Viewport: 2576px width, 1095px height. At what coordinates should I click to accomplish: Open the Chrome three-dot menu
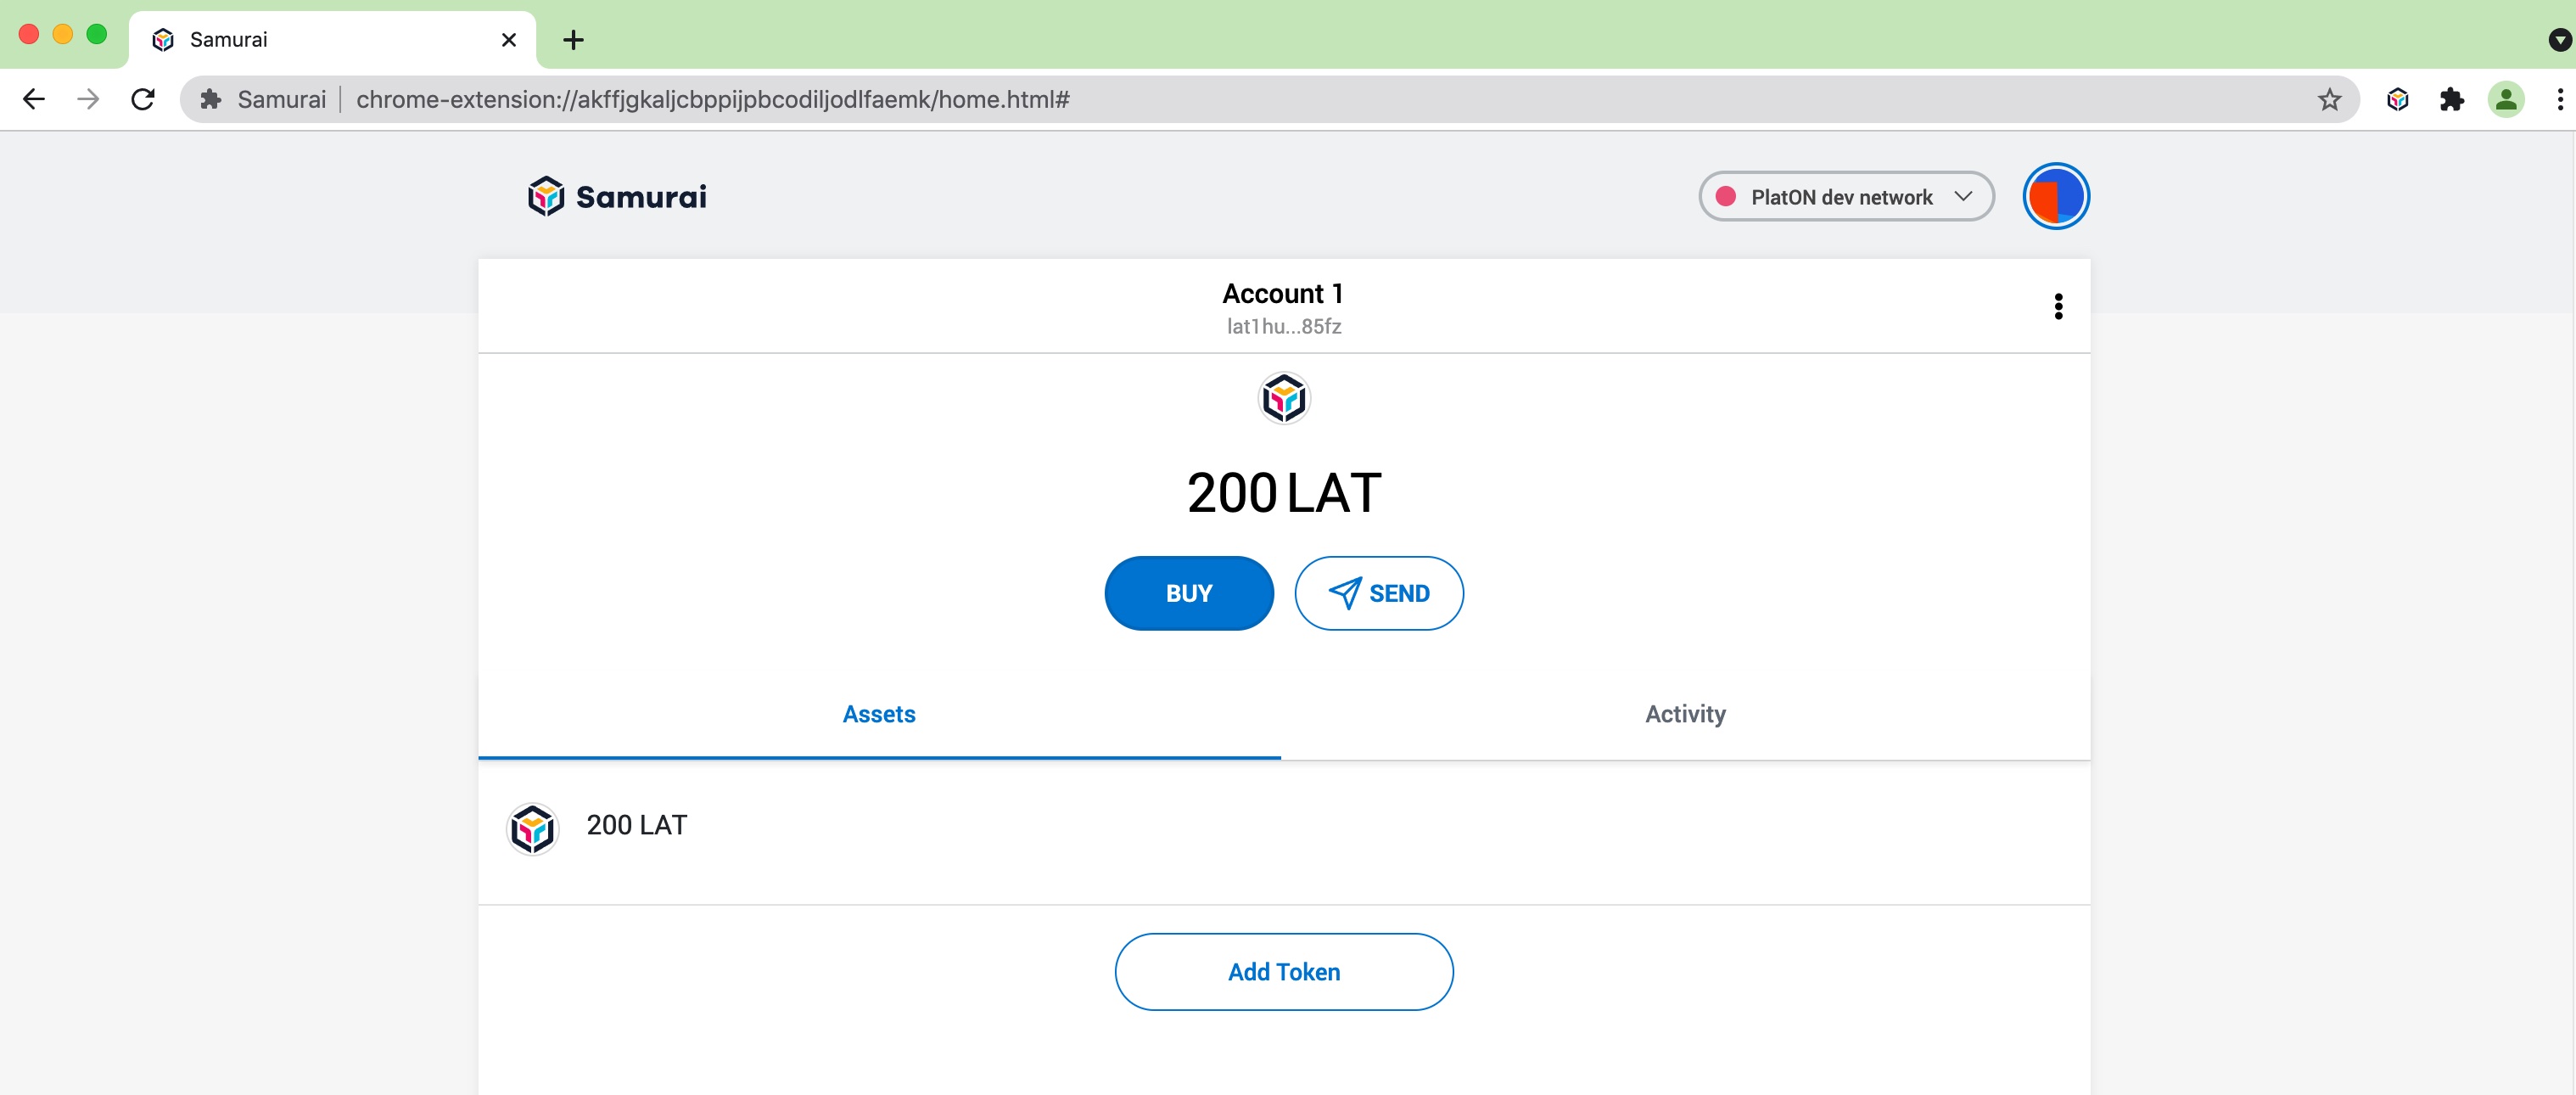pos(2559,99)
